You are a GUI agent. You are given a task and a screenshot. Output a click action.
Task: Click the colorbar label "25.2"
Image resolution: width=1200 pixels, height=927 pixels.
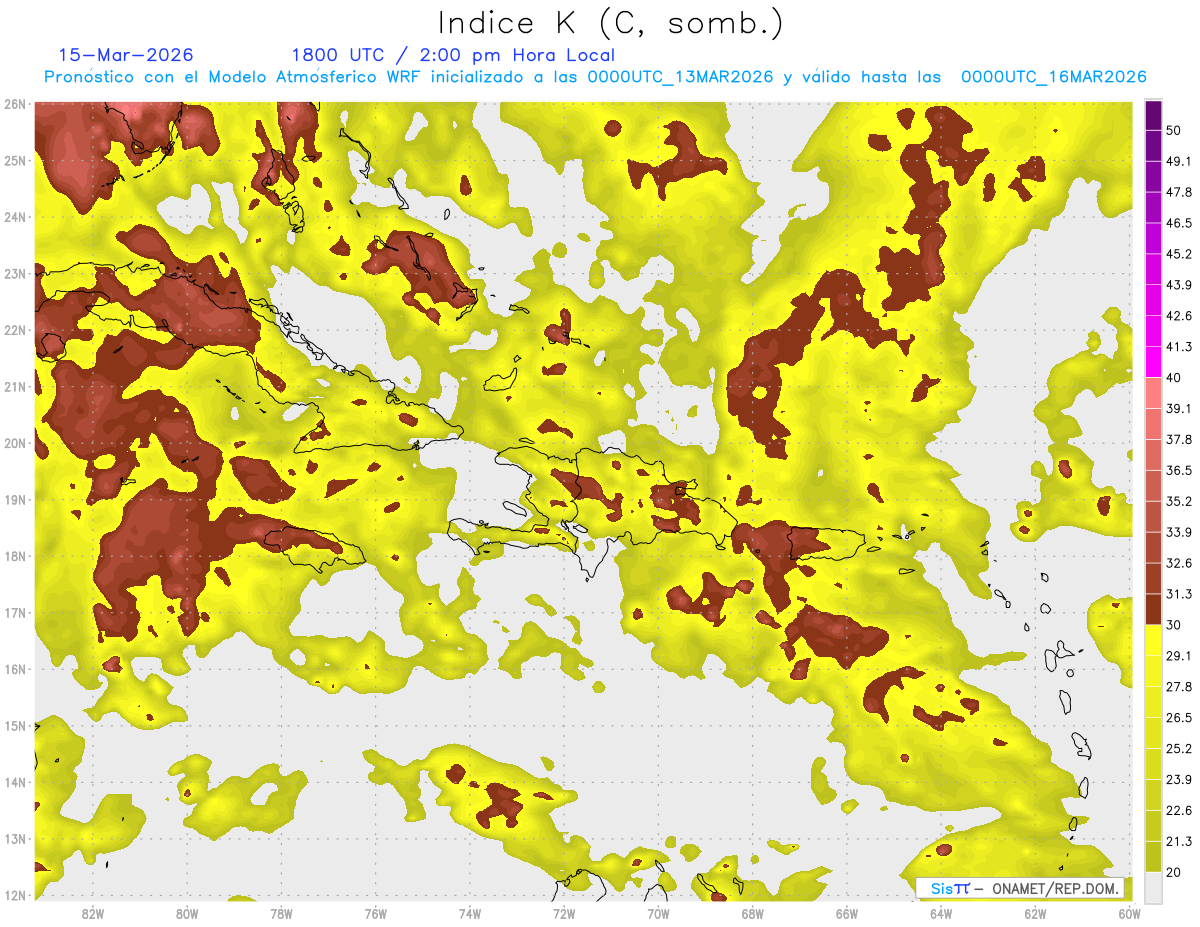[x=1179, y=749]
